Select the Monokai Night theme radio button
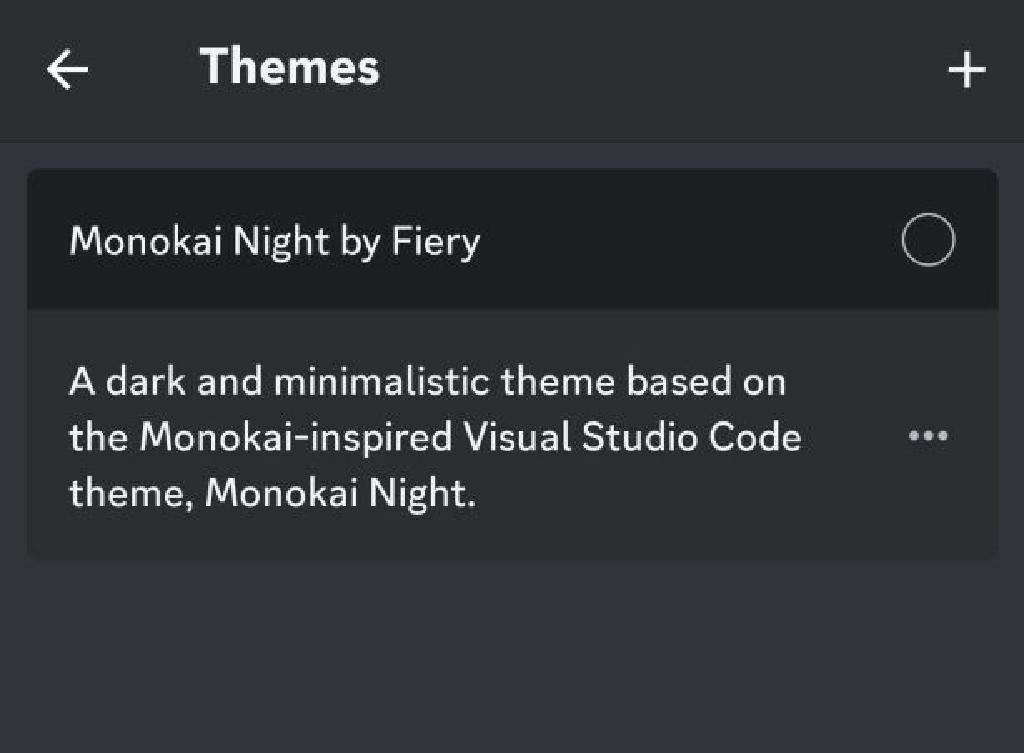1024x753 pixels. tap(928, 241)
